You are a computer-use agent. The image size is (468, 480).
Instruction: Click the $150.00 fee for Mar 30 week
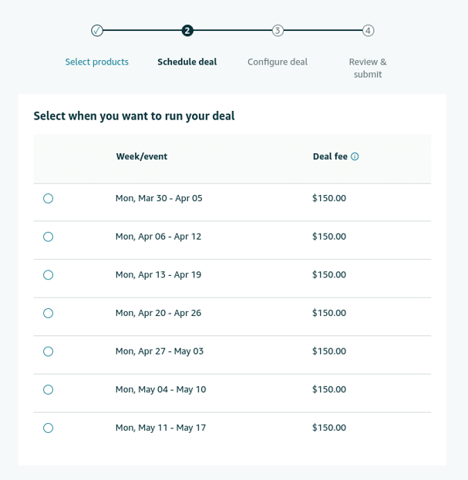pos(329,198)
